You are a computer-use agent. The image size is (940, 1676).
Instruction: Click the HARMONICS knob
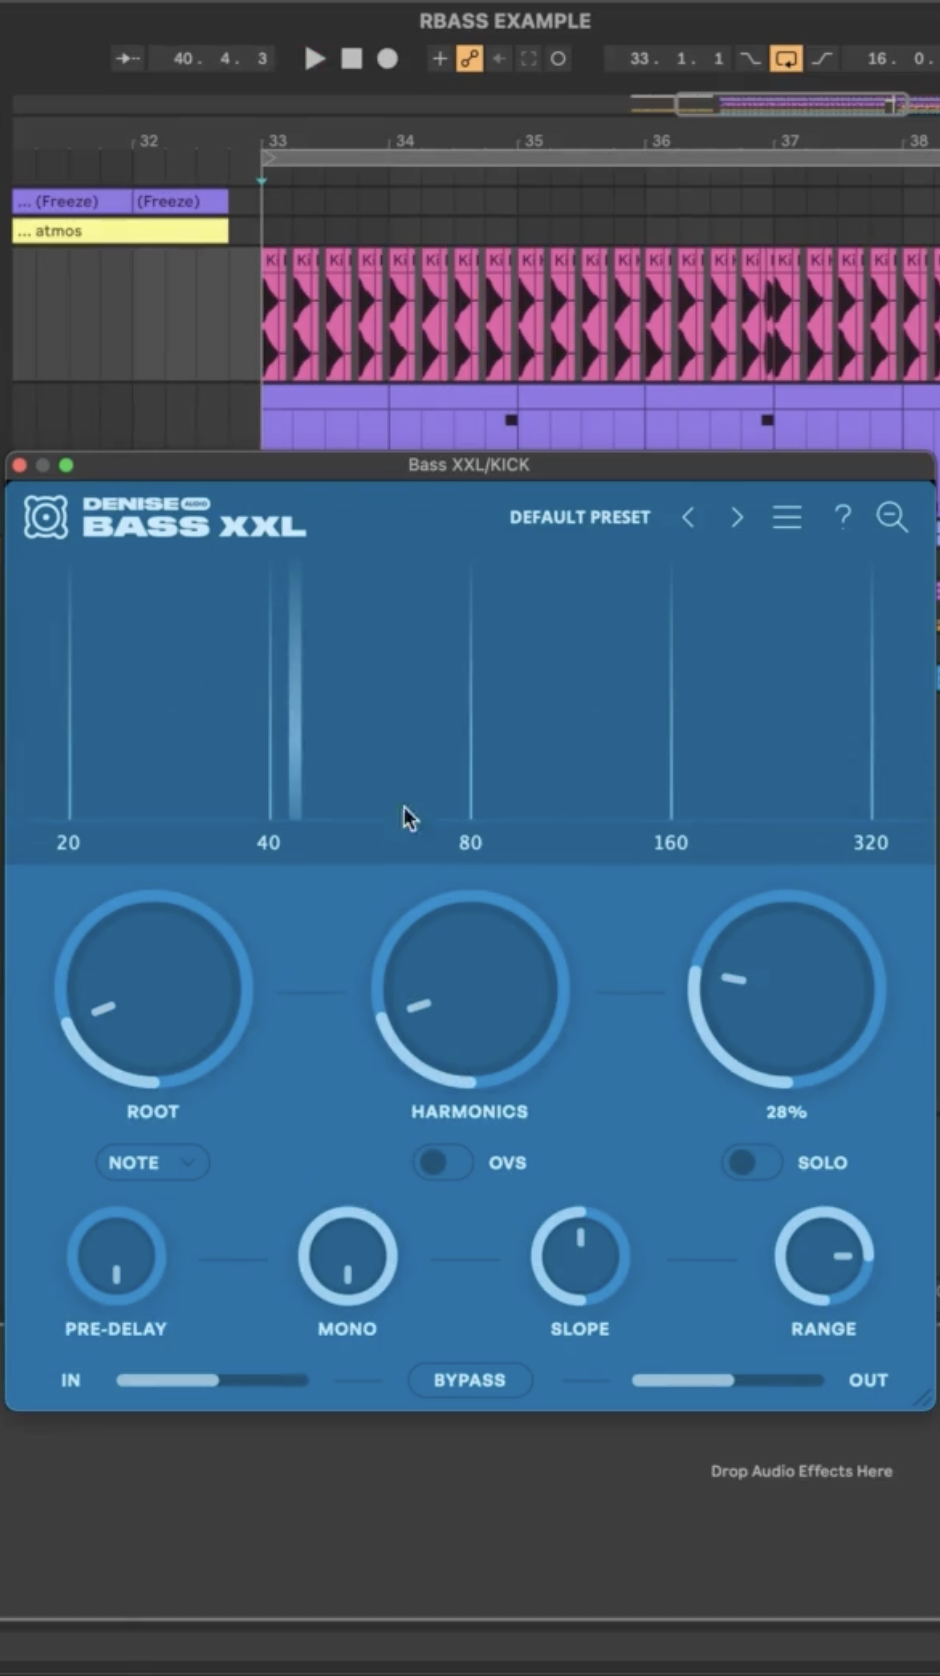(x=470, y=989)
